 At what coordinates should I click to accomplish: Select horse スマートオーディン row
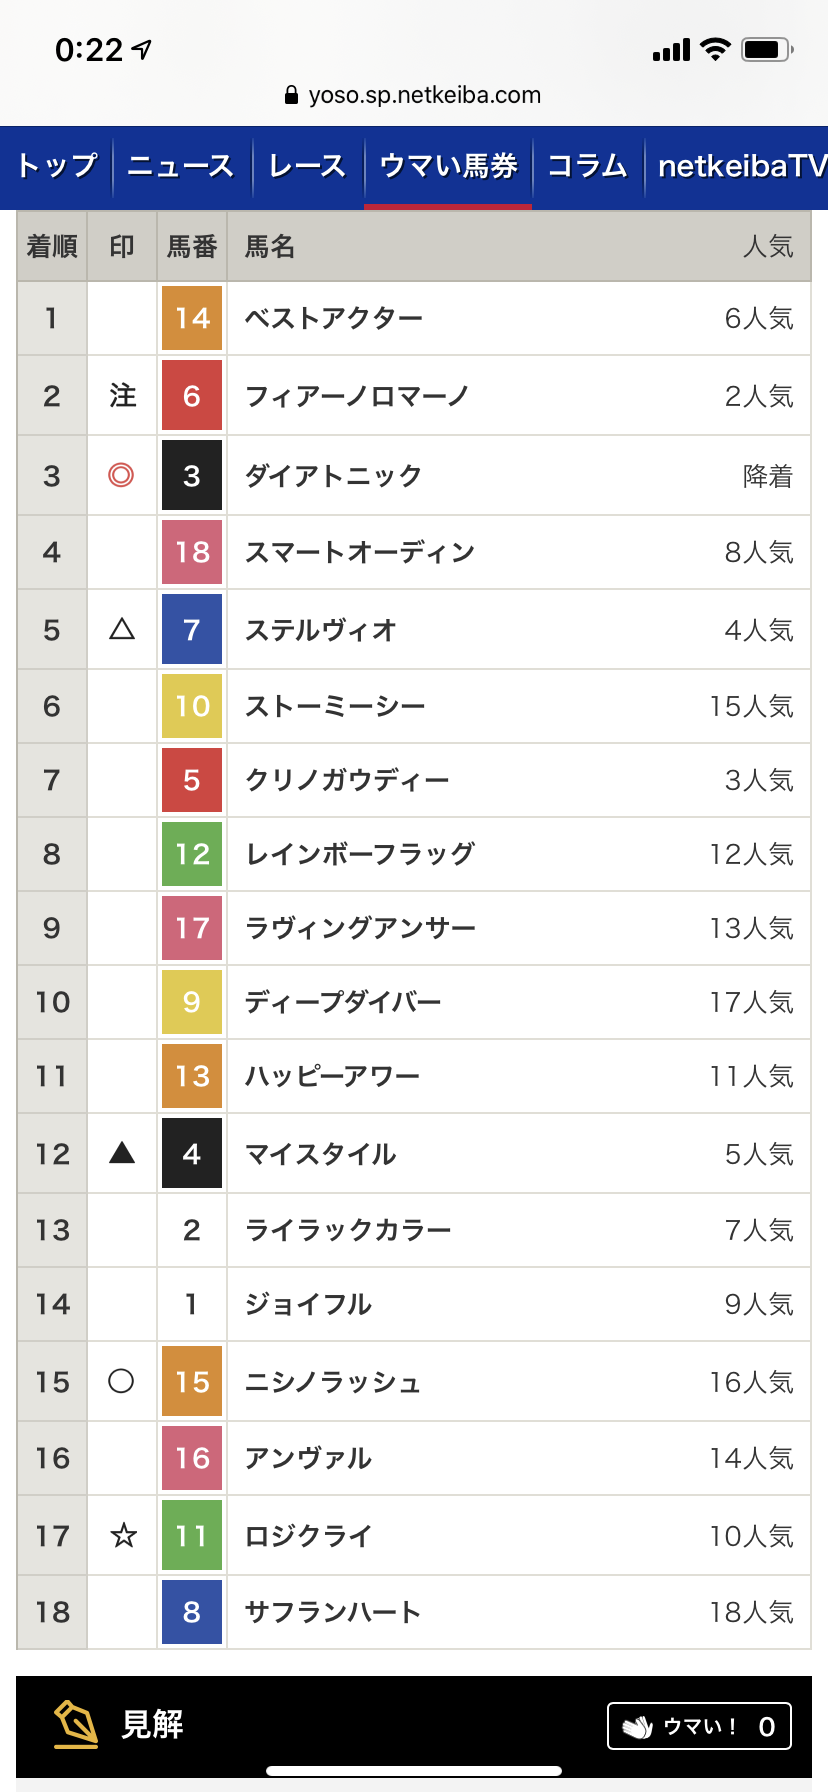(x=414, y=552)
